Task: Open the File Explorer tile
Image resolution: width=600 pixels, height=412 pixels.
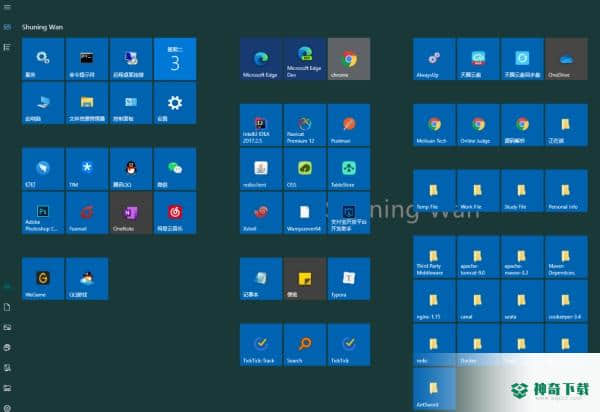Action: tap(87, 103)
